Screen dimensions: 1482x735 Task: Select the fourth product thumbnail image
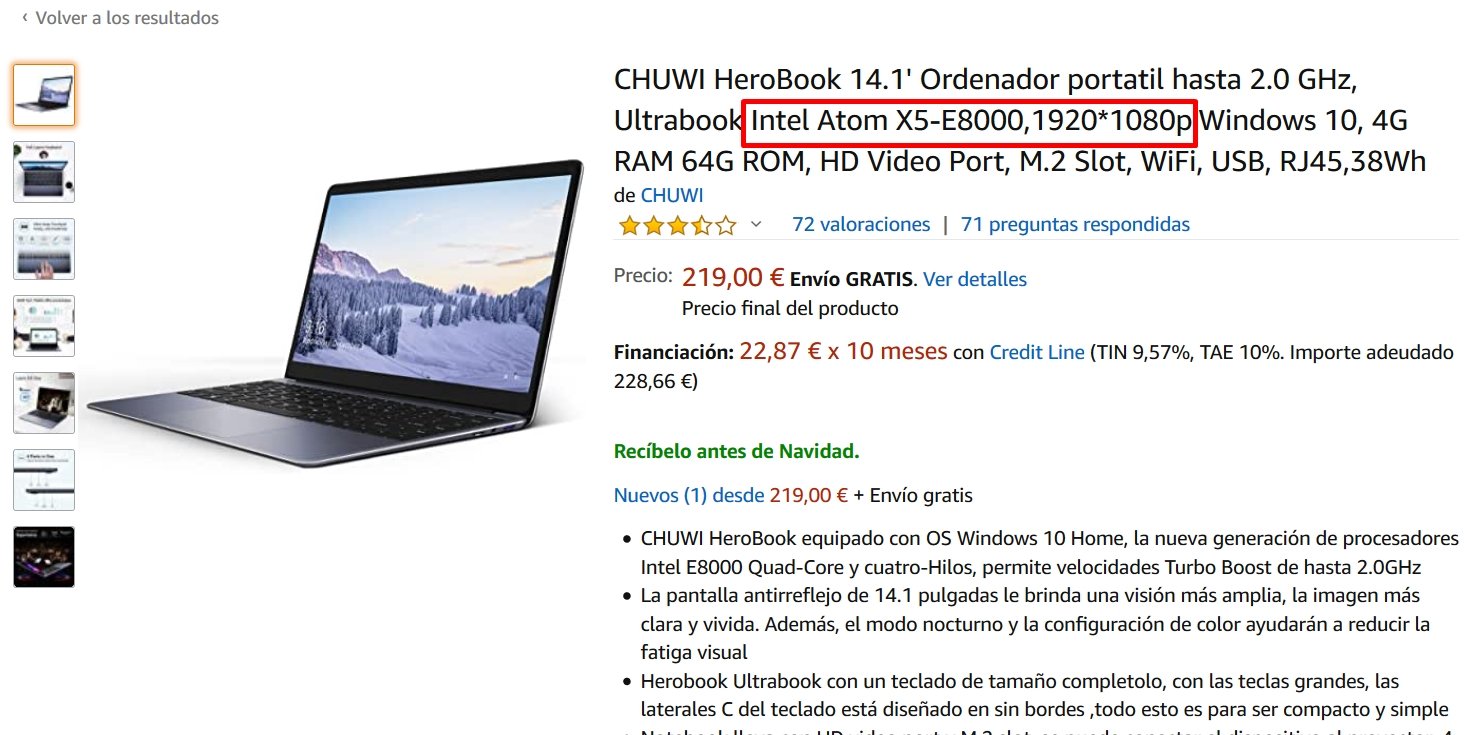[x=44, y=326]
